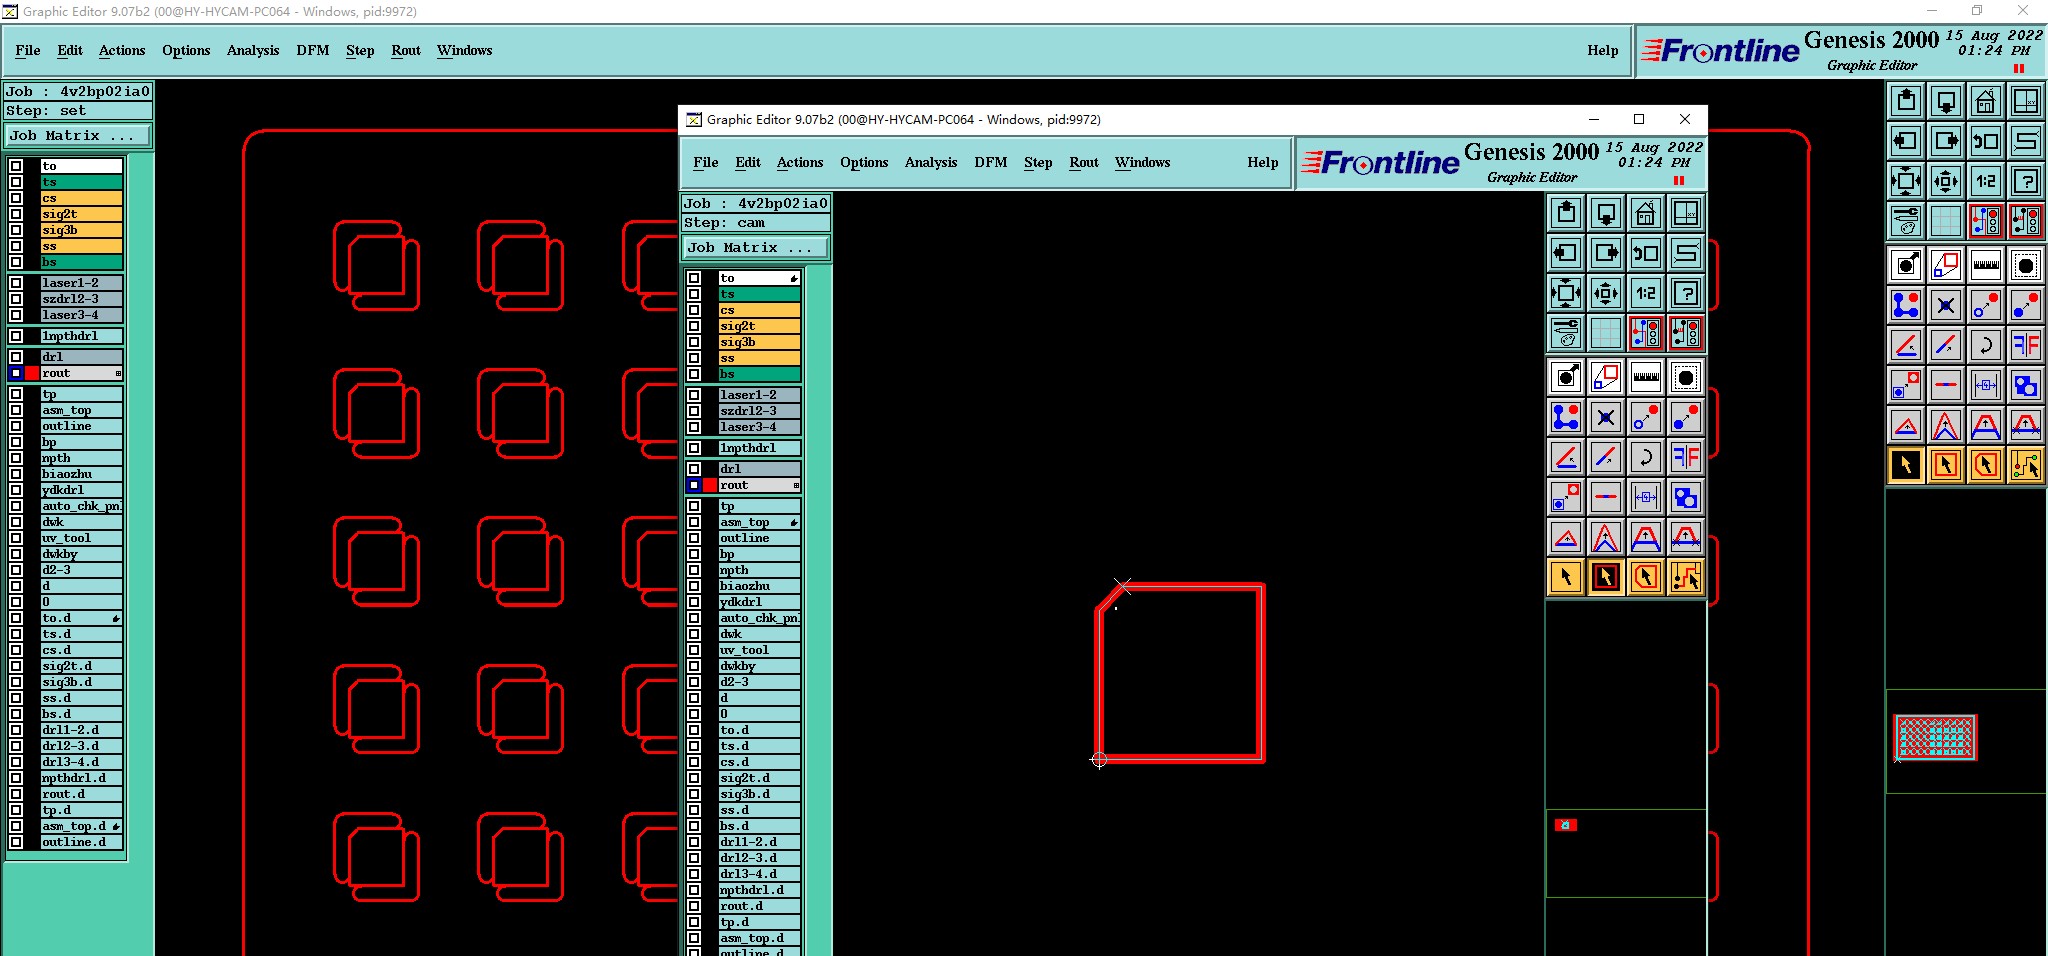Open the wrench and palette settings icon in front window
The image size is (2048, 956).
[x=1566, y=333]
